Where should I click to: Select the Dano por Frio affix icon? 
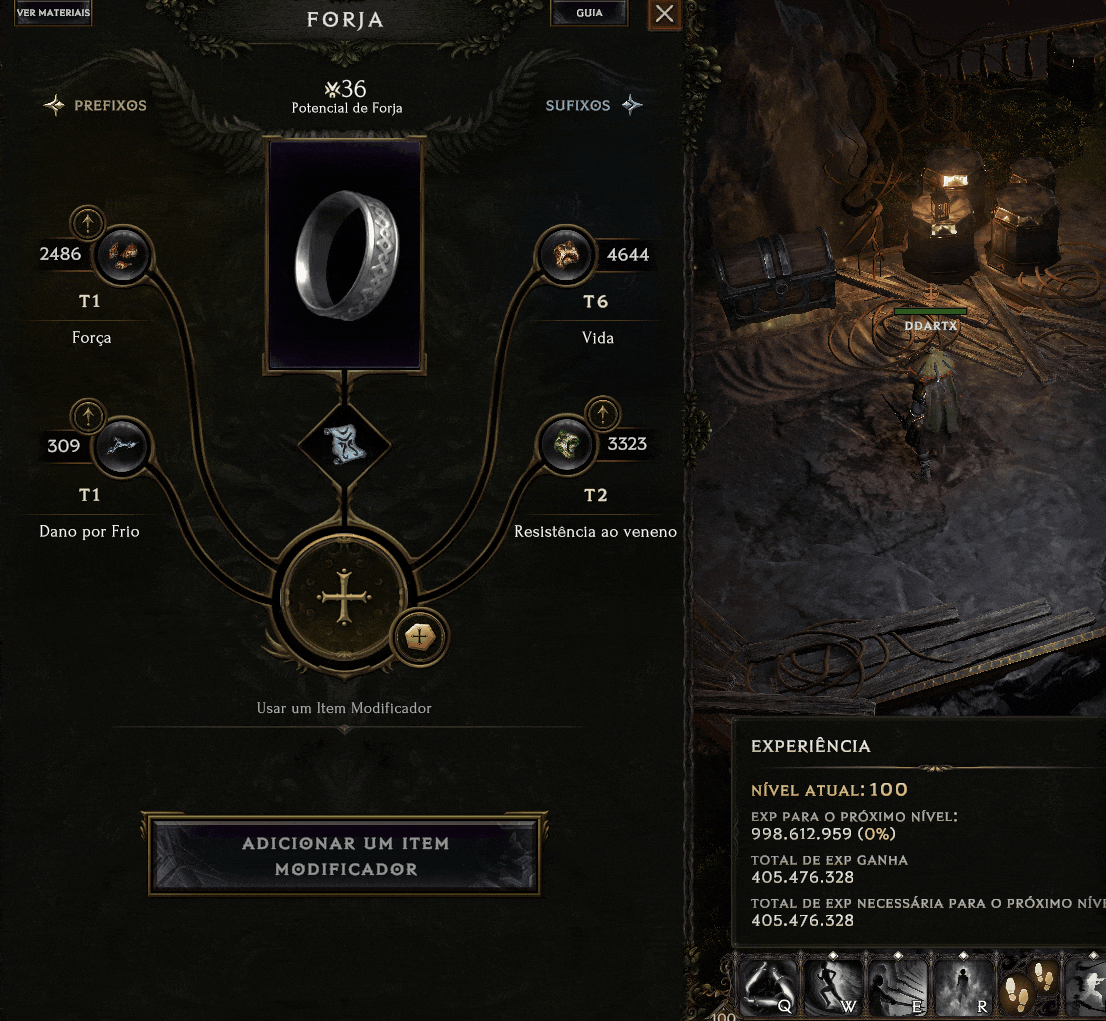[121, 446]
